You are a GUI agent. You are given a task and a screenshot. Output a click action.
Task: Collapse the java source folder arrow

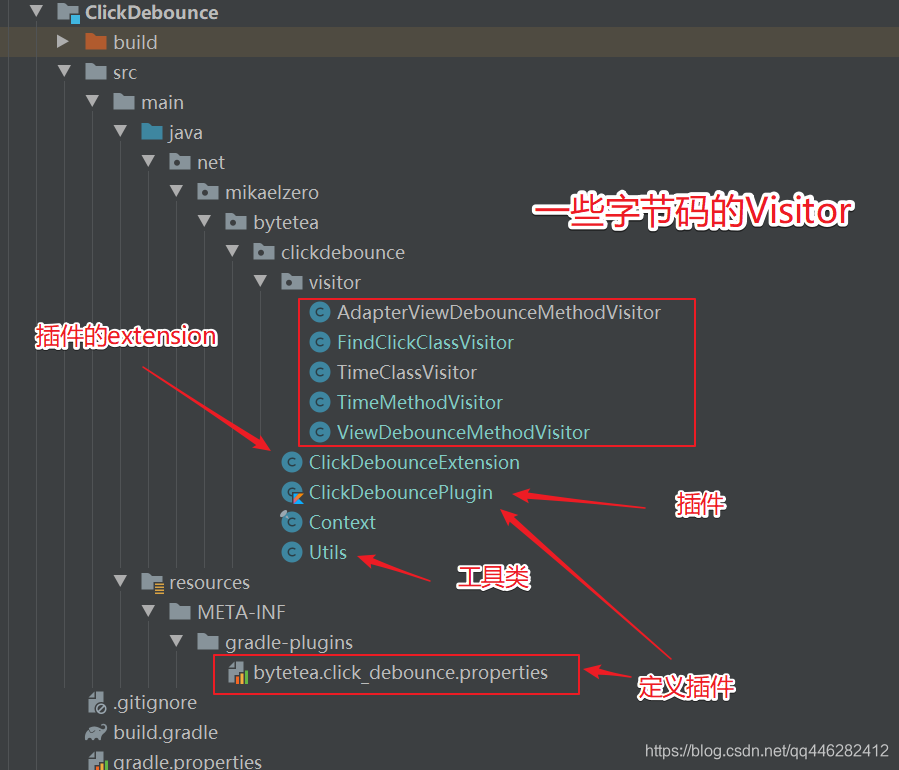pyautogui.click(x=120, y=131)
